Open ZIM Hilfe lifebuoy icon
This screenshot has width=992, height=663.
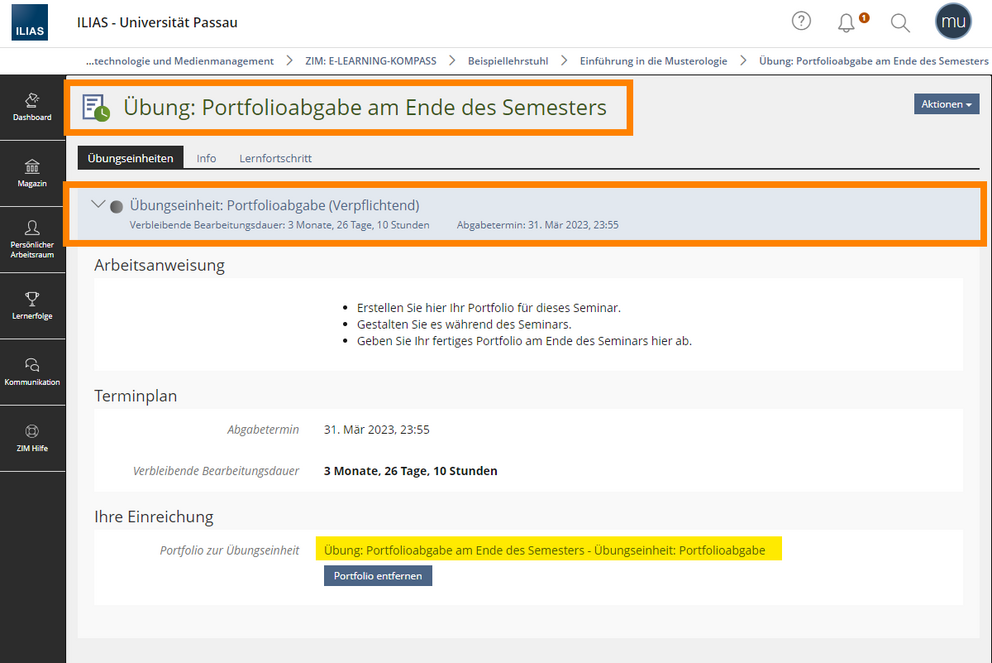32,438
